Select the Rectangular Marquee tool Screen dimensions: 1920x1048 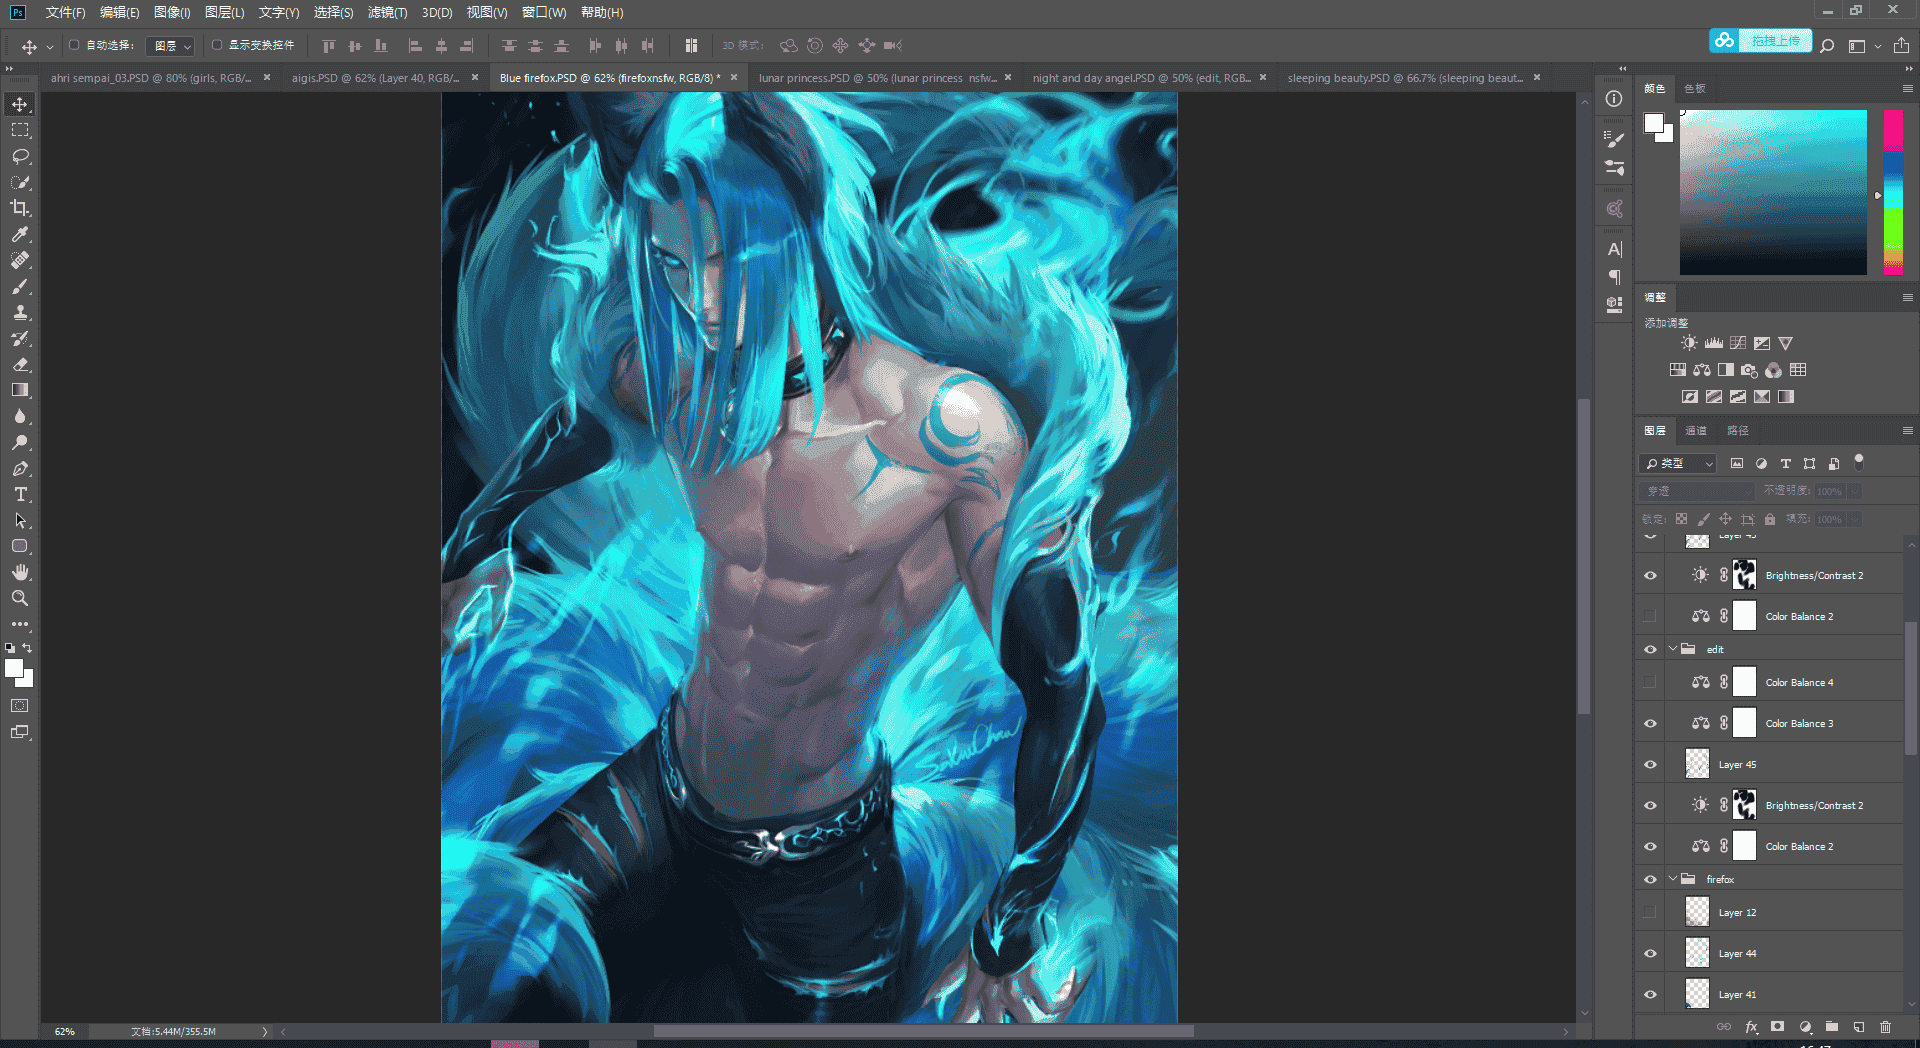(20, 130)
